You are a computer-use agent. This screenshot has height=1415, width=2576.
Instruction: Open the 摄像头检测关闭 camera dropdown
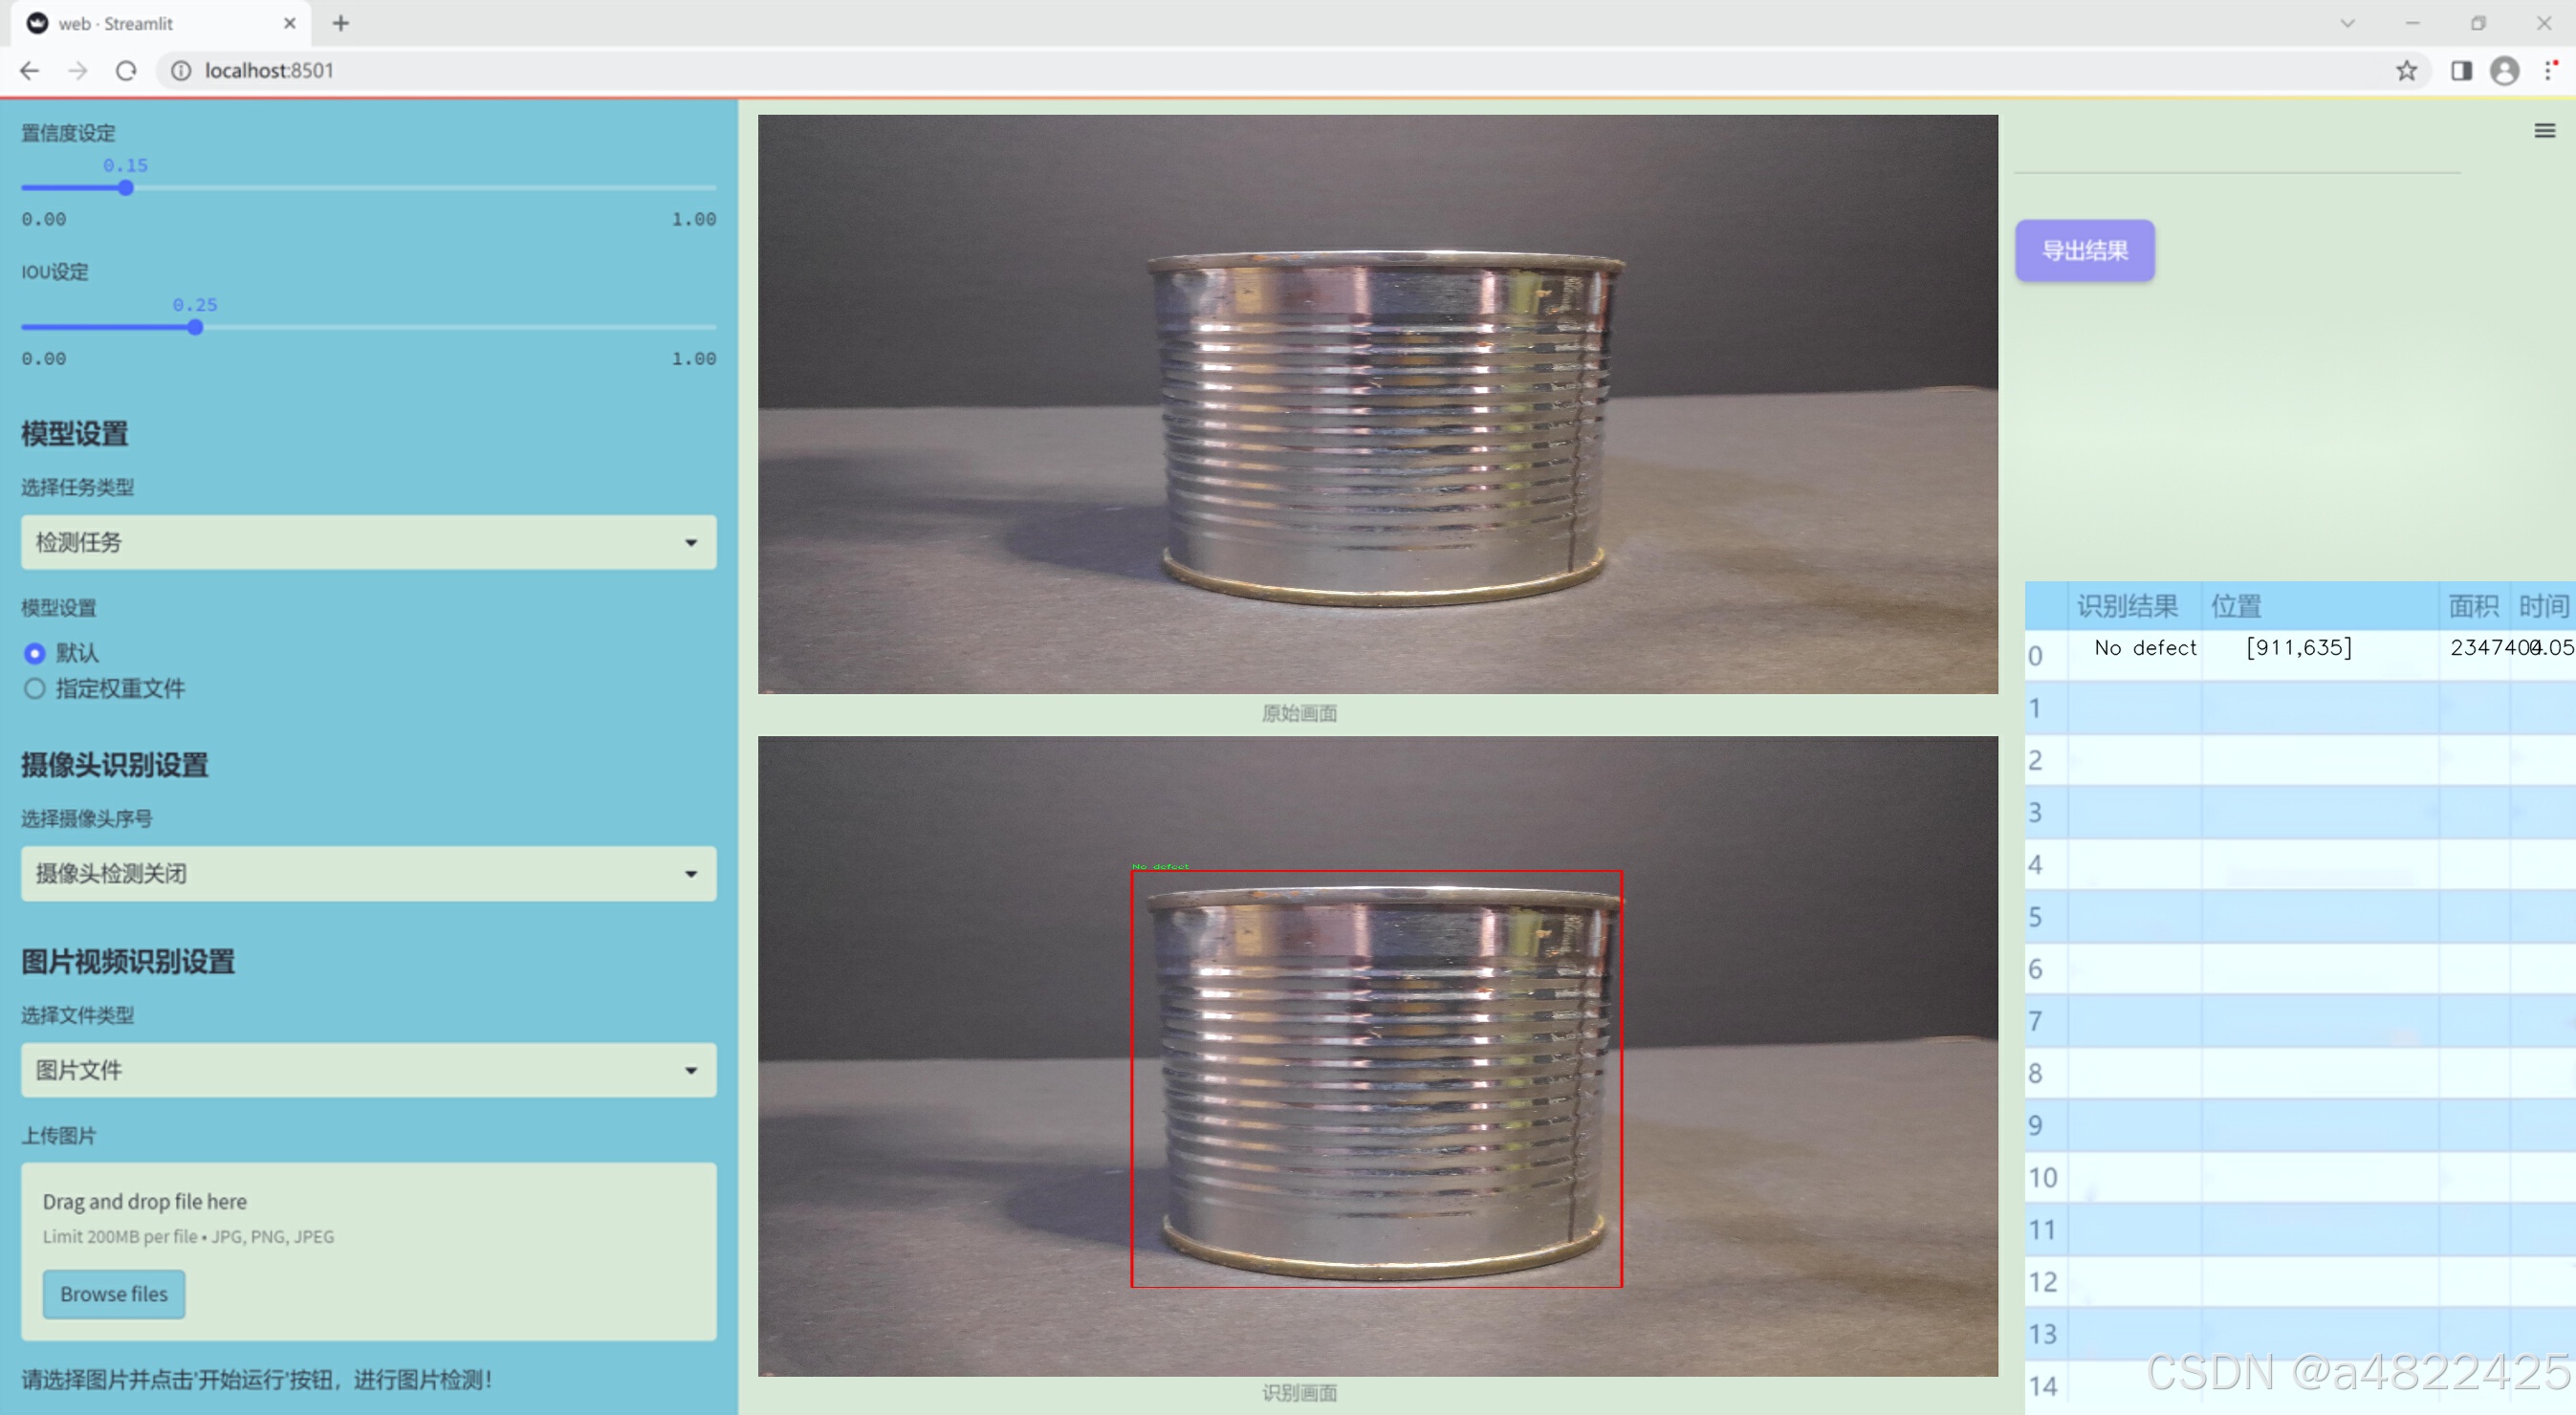pos(368,873)
